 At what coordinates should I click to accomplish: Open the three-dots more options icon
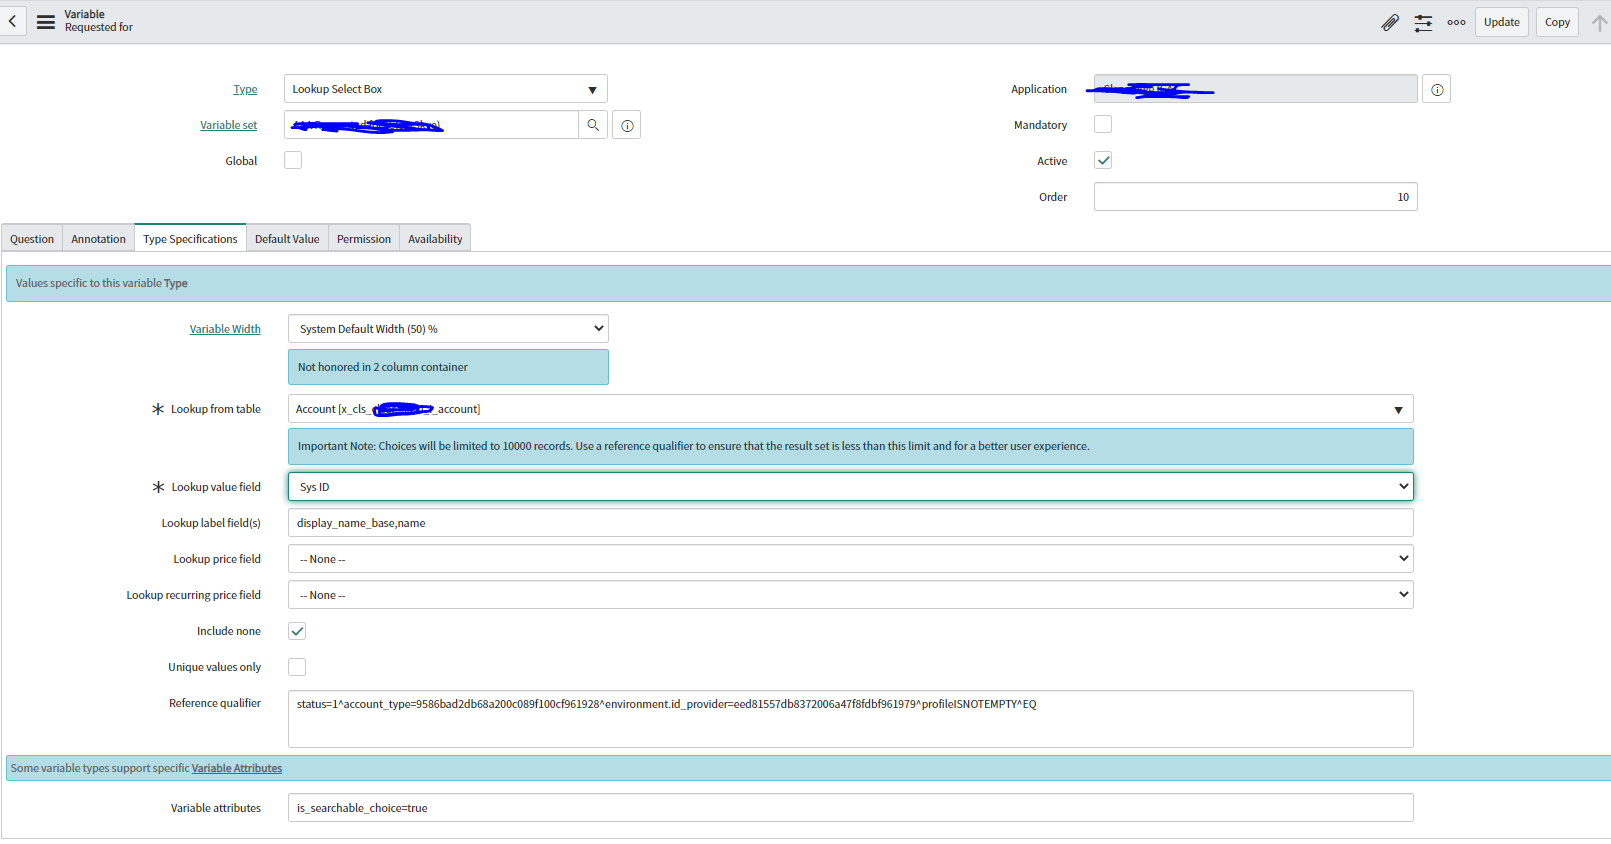coord(1456,22)
